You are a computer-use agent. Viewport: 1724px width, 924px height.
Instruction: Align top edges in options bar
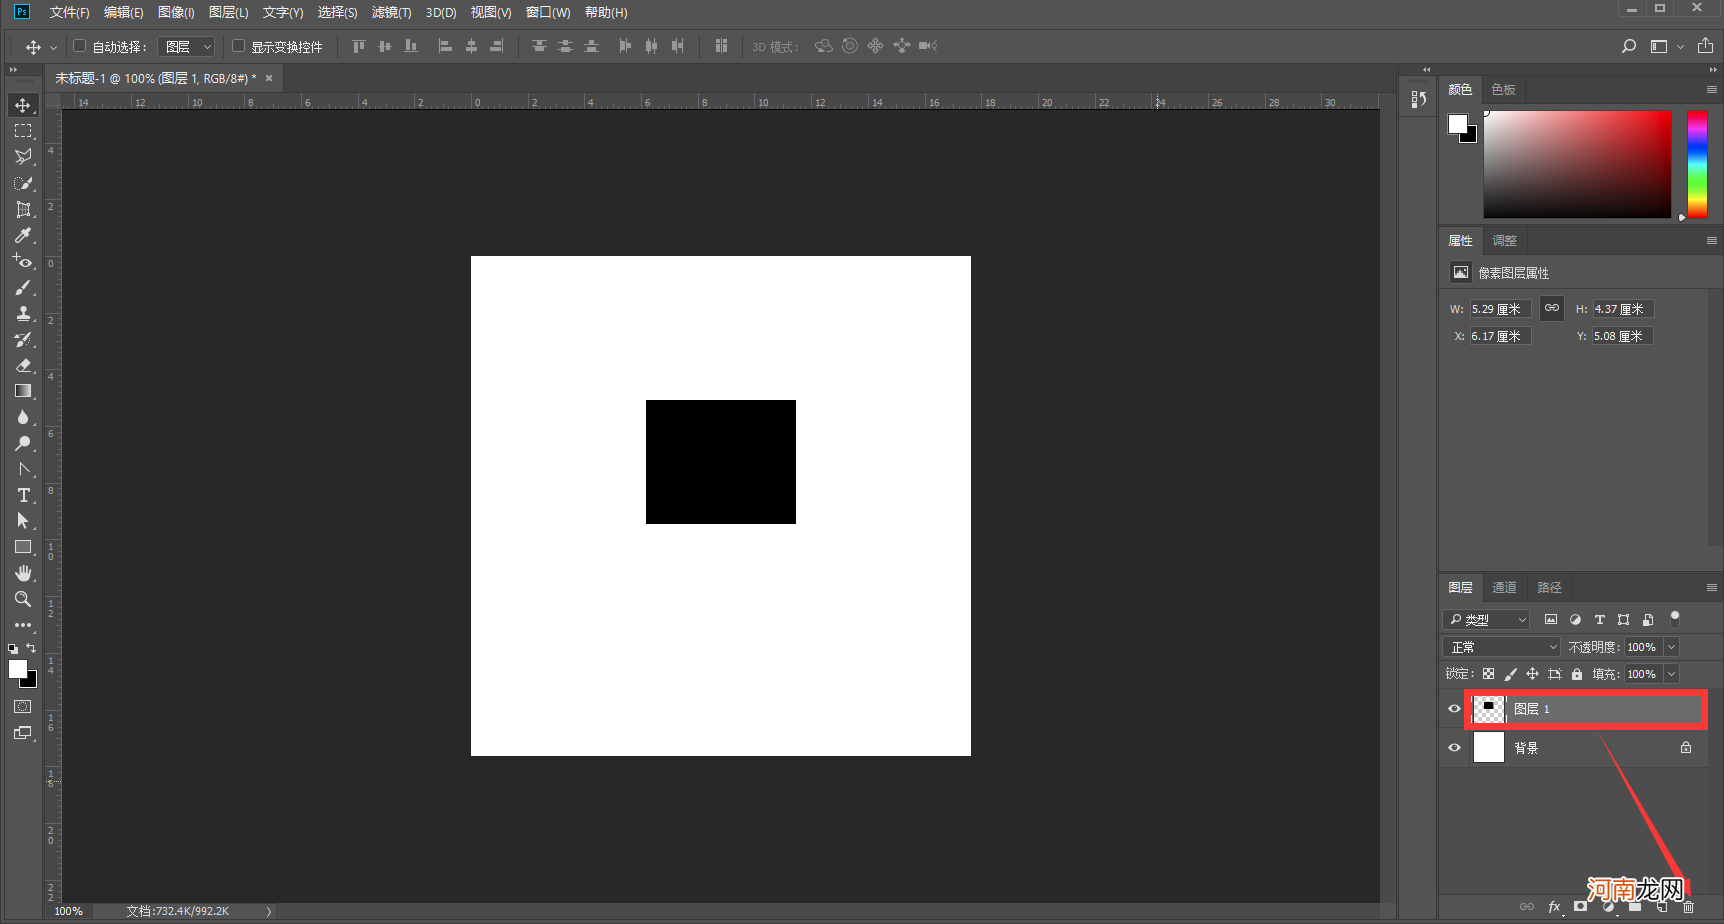tap(359, 46)
